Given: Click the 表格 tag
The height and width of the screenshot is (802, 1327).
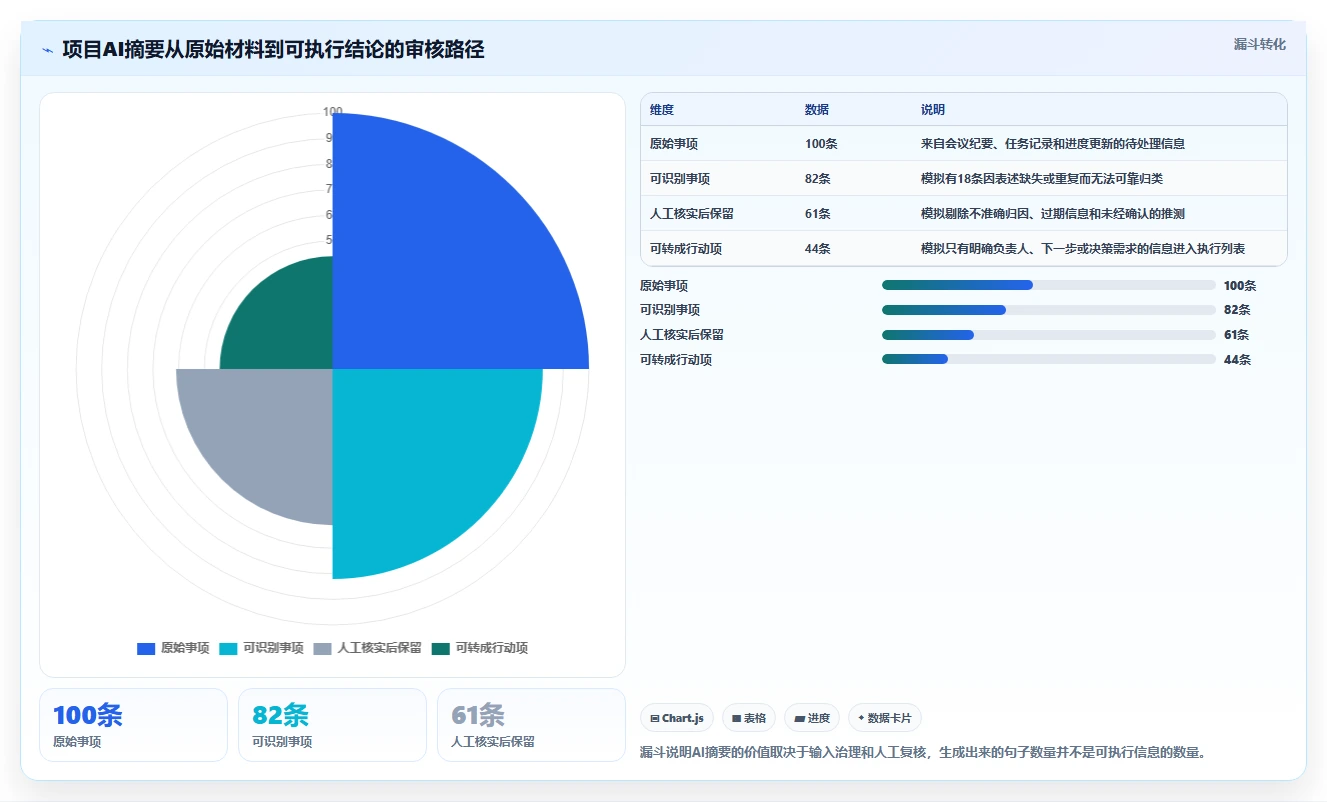Looking at the screenshot, I should click(749, 718).
